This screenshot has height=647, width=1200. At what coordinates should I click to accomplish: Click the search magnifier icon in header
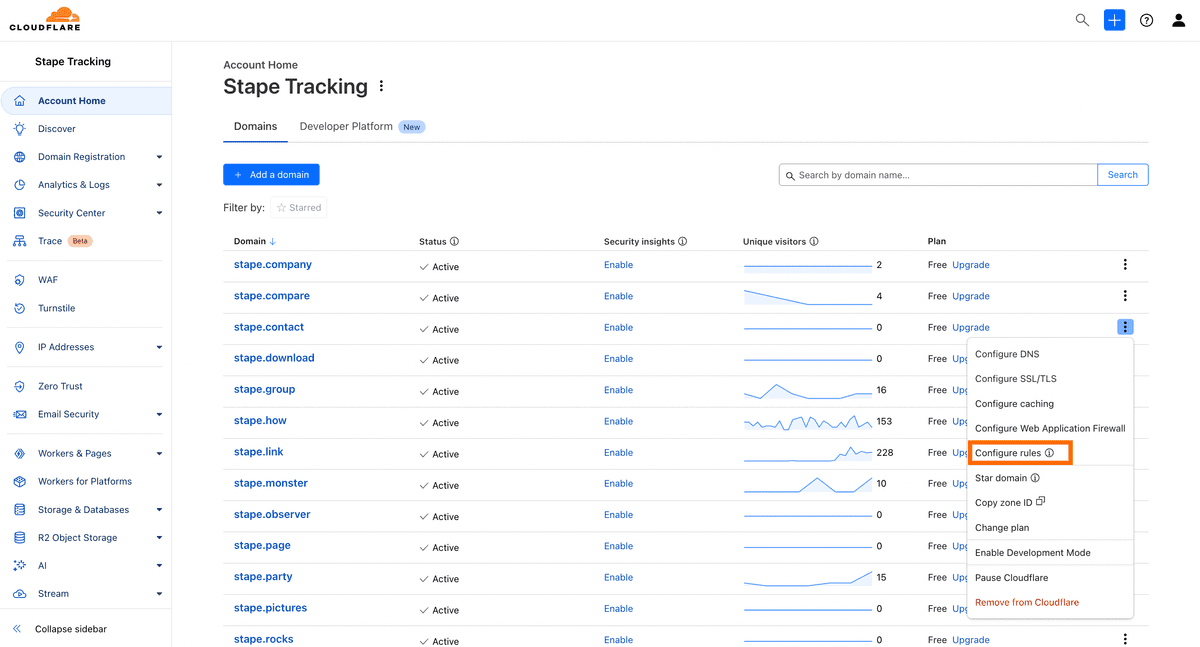pyautogui.click(x=1082, y=20)
